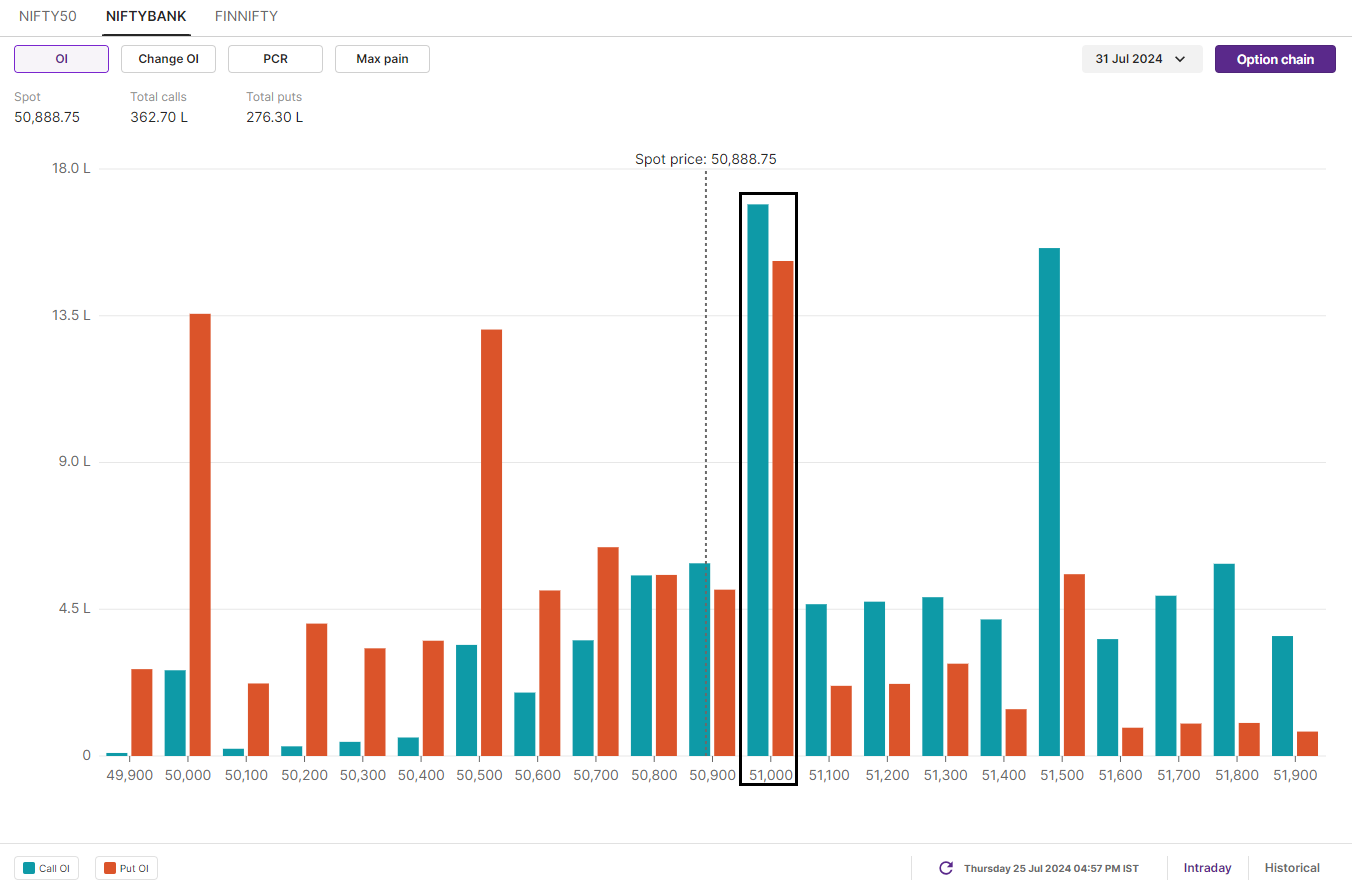This screenshot has width=1352, height=887.
Task: Click the 49,900 strike axis label
Action: pyautogui.click(x=129, y=775)
